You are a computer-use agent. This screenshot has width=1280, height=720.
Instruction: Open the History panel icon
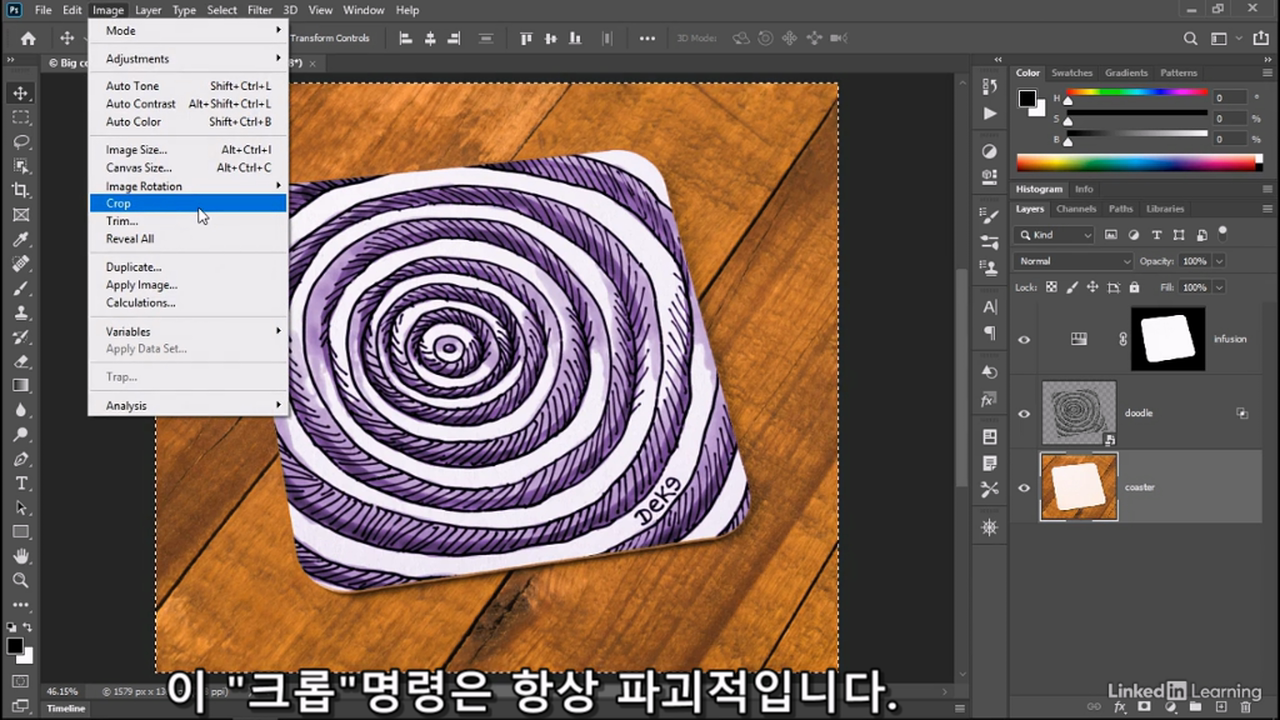pyautogui.click(x=990, y=87)
